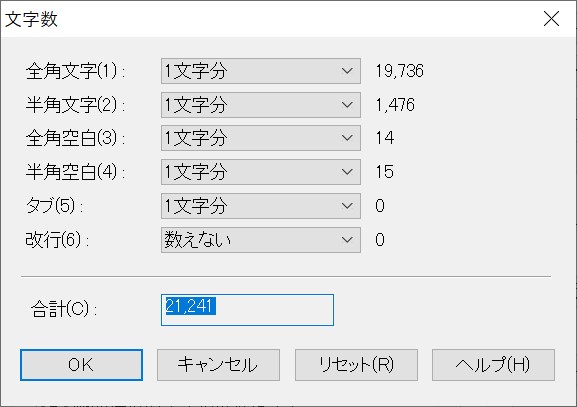Click the 19,736 full-width character count

pyautogui.click(x=400, y=71)
